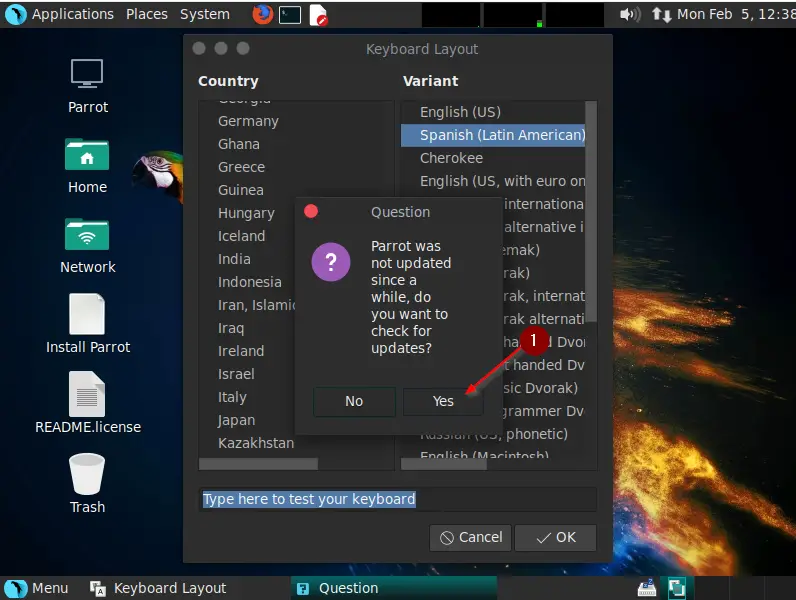Viewport: 796px width, 600px height.
Task: Select Iraq in Country list
Action: tap(231, 328)
